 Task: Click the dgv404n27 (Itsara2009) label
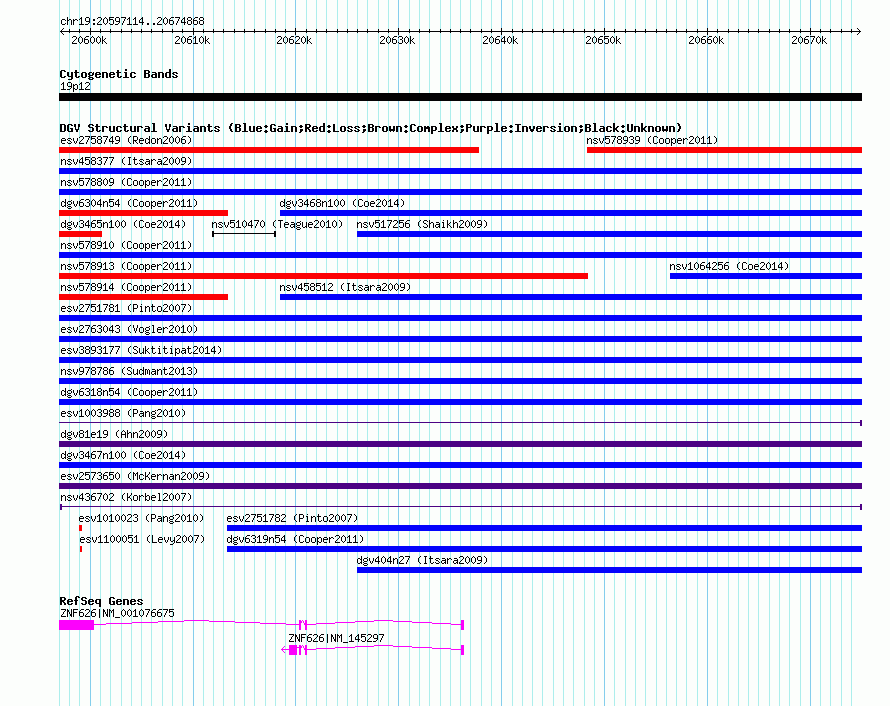422,560
